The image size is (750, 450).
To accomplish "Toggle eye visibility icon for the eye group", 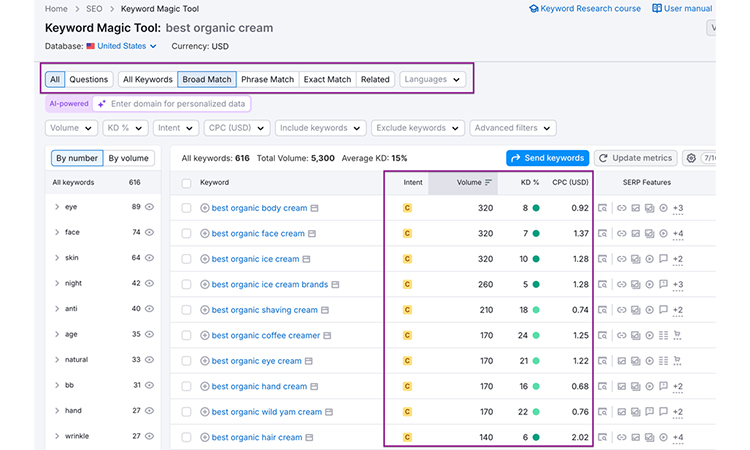I will tap(150, 207).
